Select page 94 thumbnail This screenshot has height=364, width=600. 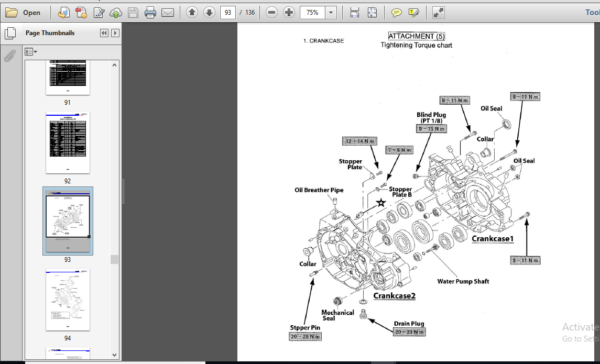(x=68, y=300)
